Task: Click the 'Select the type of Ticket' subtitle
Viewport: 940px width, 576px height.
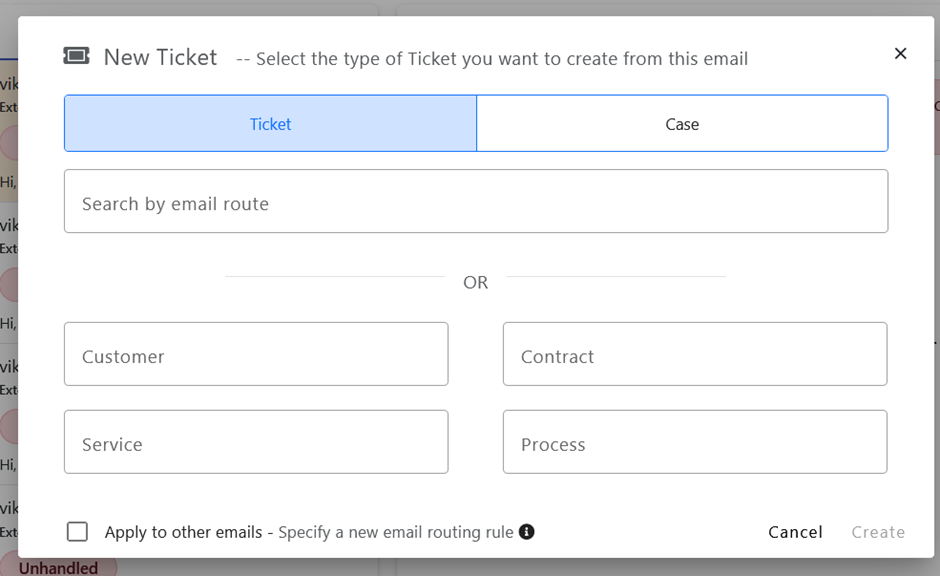Action: coord(501,59)
